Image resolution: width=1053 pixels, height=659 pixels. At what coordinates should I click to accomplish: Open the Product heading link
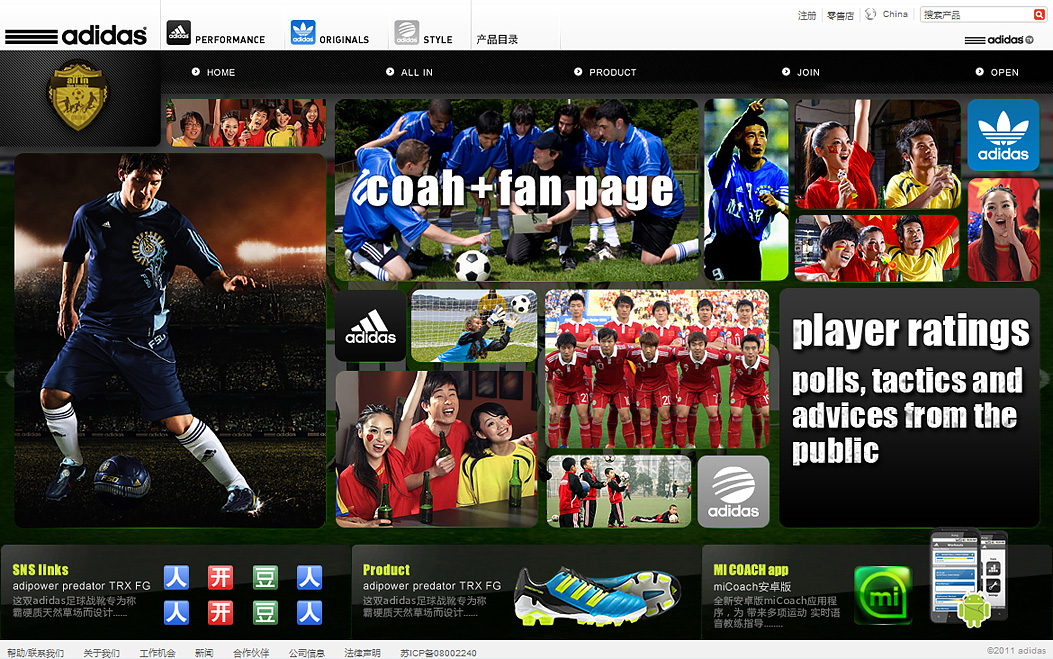(386, 570)
